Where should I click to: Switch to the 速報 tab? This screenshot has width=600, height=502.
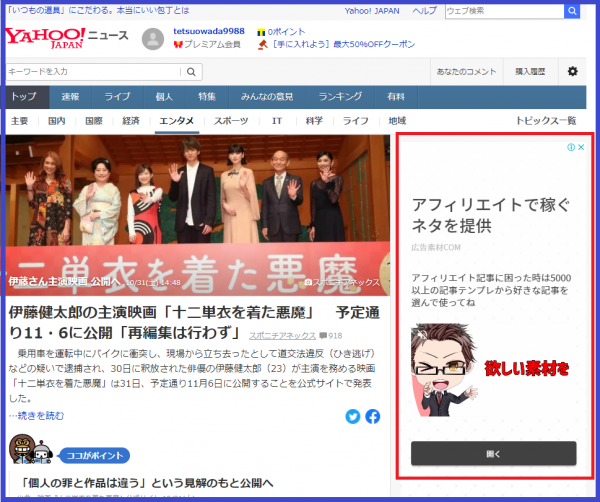coord(70,97)
